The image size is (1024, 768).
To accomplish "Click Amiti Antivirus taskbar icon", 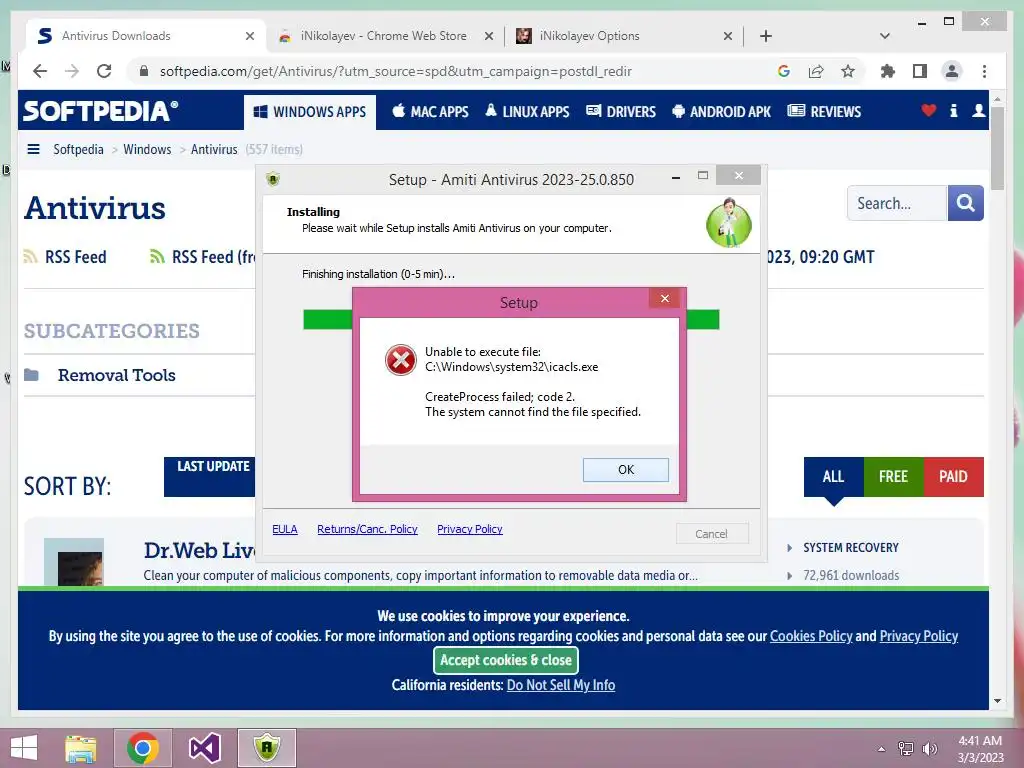I will [266, 748].
